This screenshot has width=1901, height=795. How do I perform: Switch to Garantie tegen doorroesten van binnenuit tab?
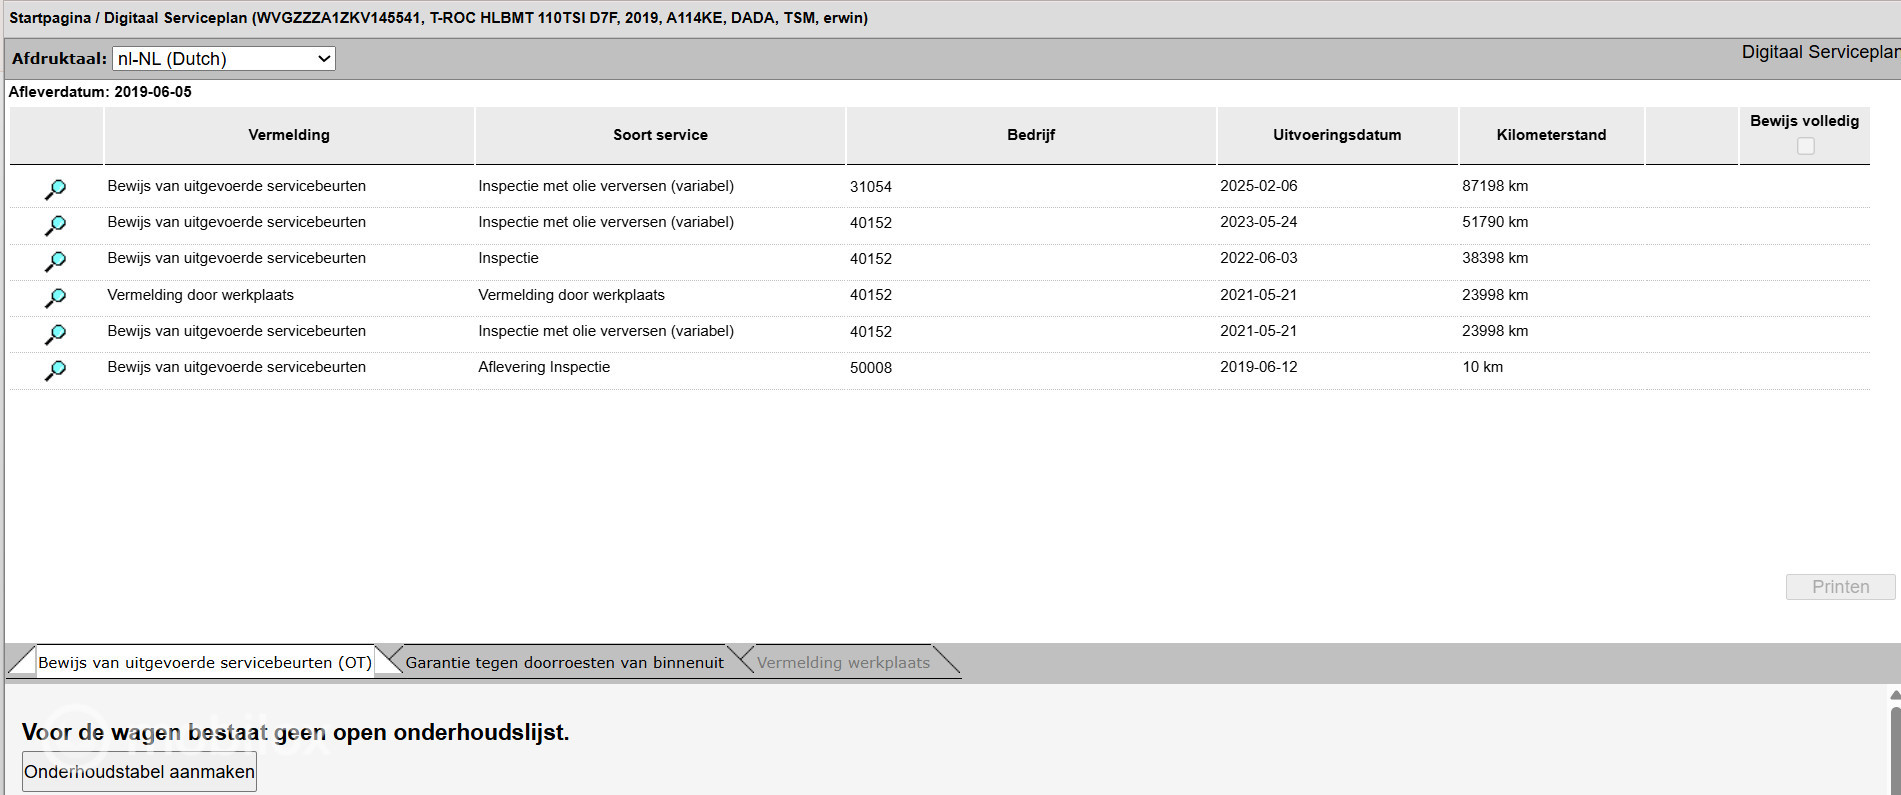(x=564, y=662)
